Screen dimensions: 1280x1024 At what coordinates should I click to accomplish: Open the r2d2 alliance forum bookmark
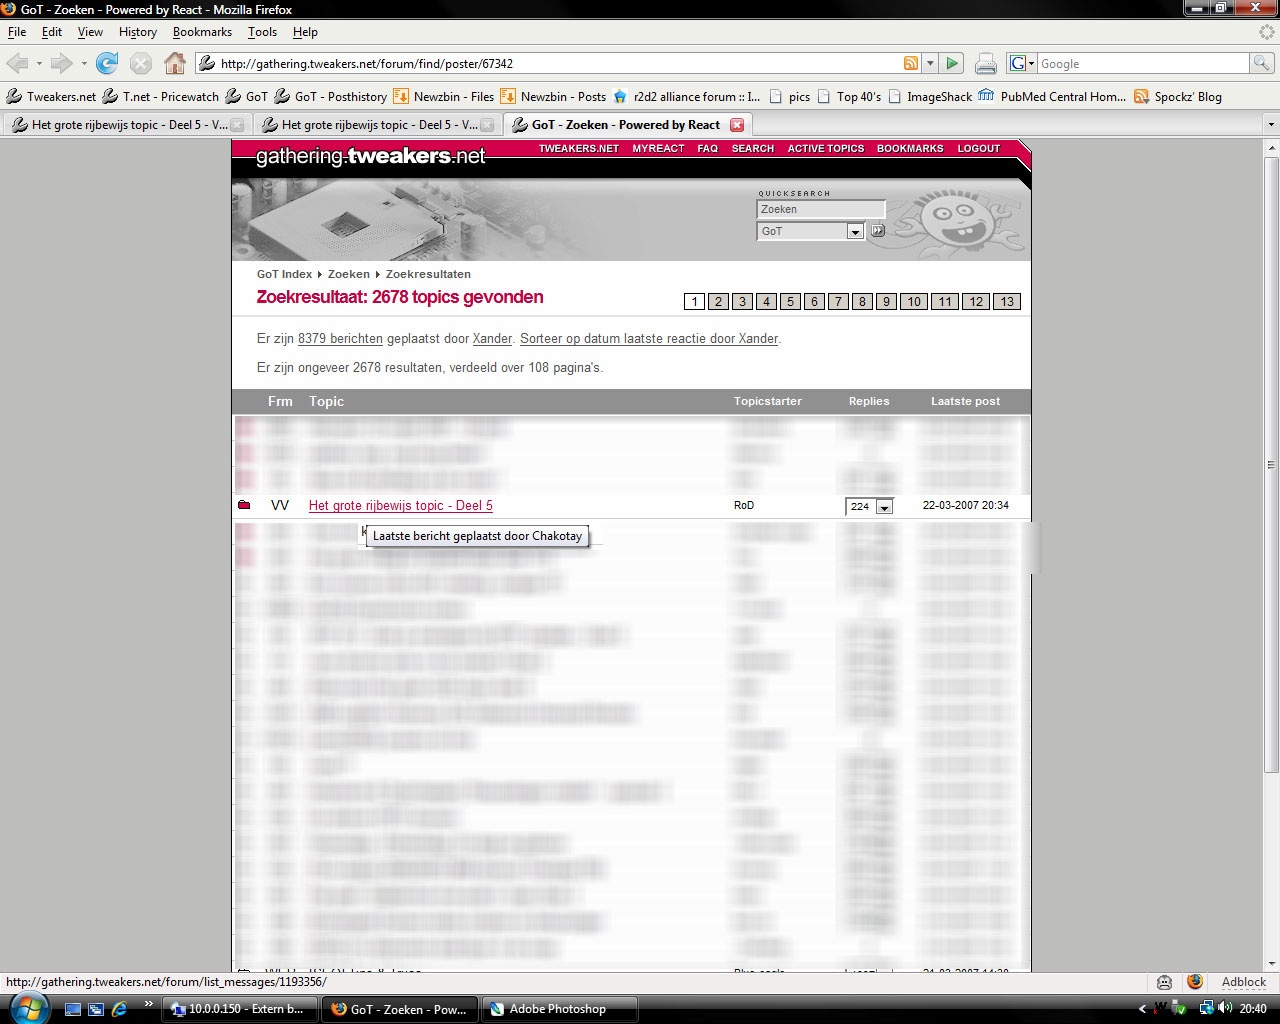(687, 97)
